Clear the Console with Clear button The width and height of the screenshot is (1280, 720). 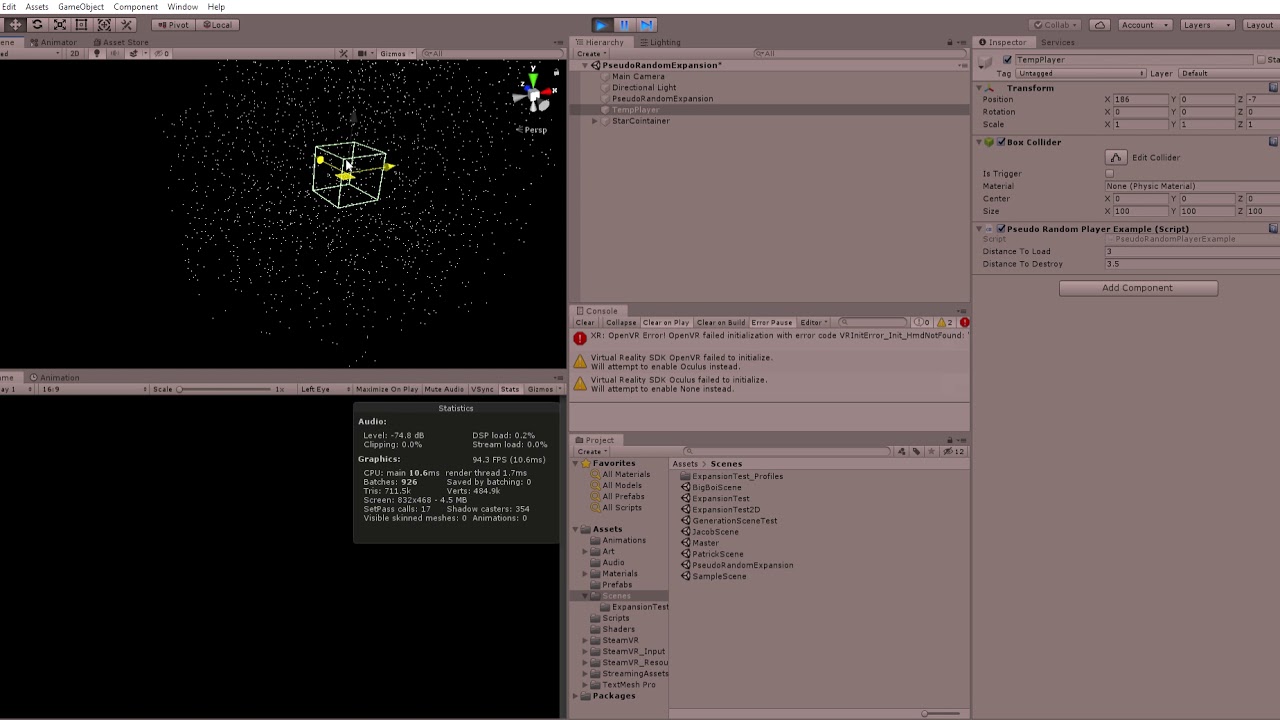(x=585, y=322)
